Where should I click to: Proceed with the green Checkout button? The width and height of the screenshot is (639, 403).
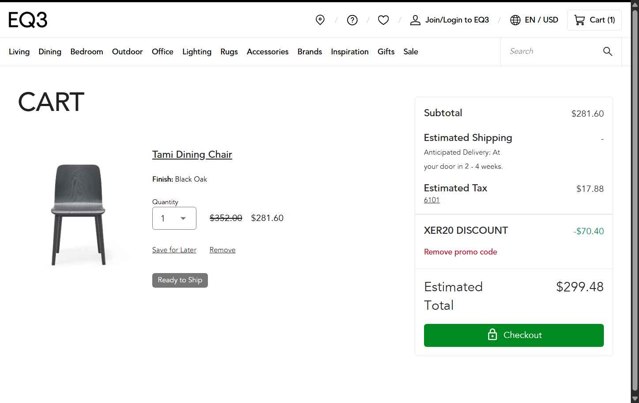pyautogui.click(x=513, y=335)
